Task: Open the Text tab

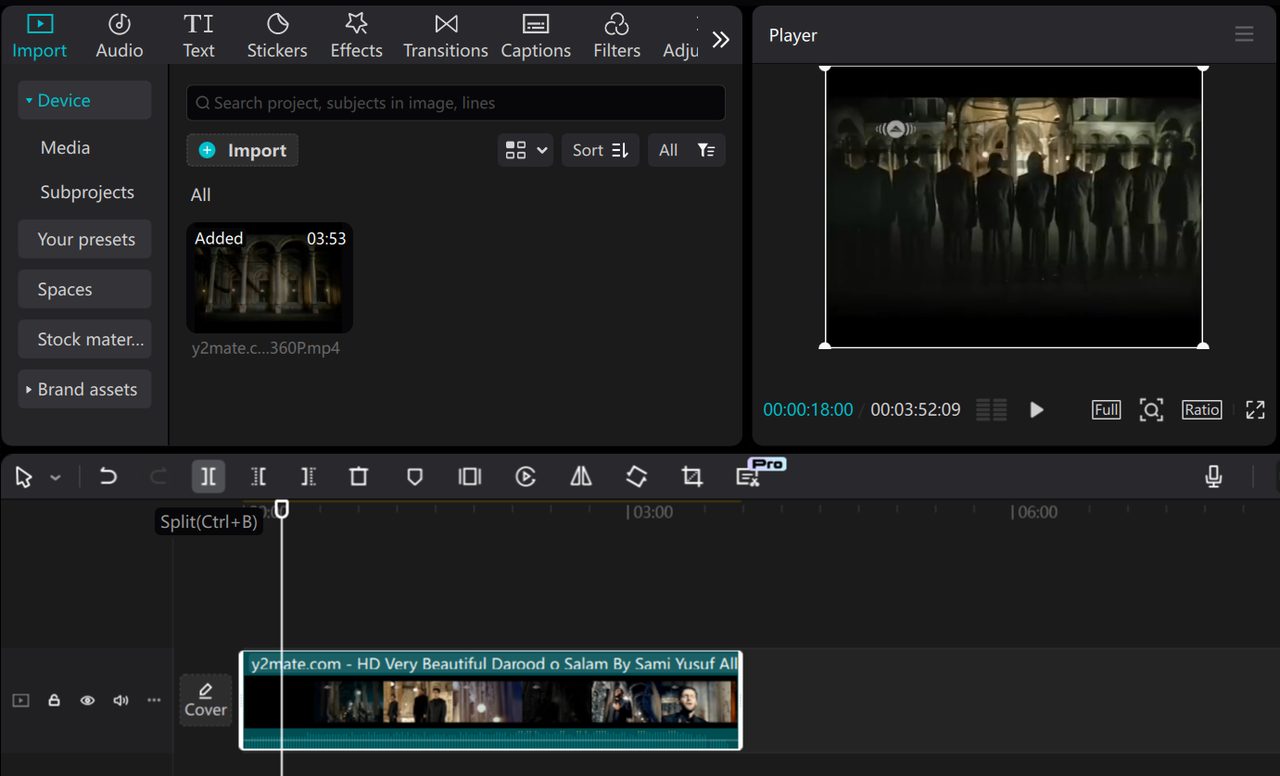Action: 198,36
